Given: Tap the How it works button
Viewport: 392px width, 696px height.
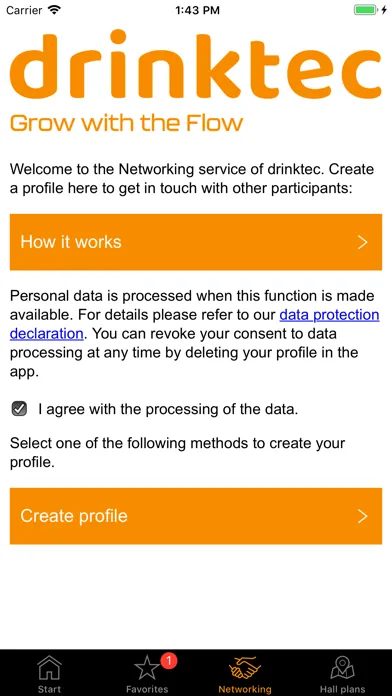Looking at the screenshot, I should coord(196,242).
